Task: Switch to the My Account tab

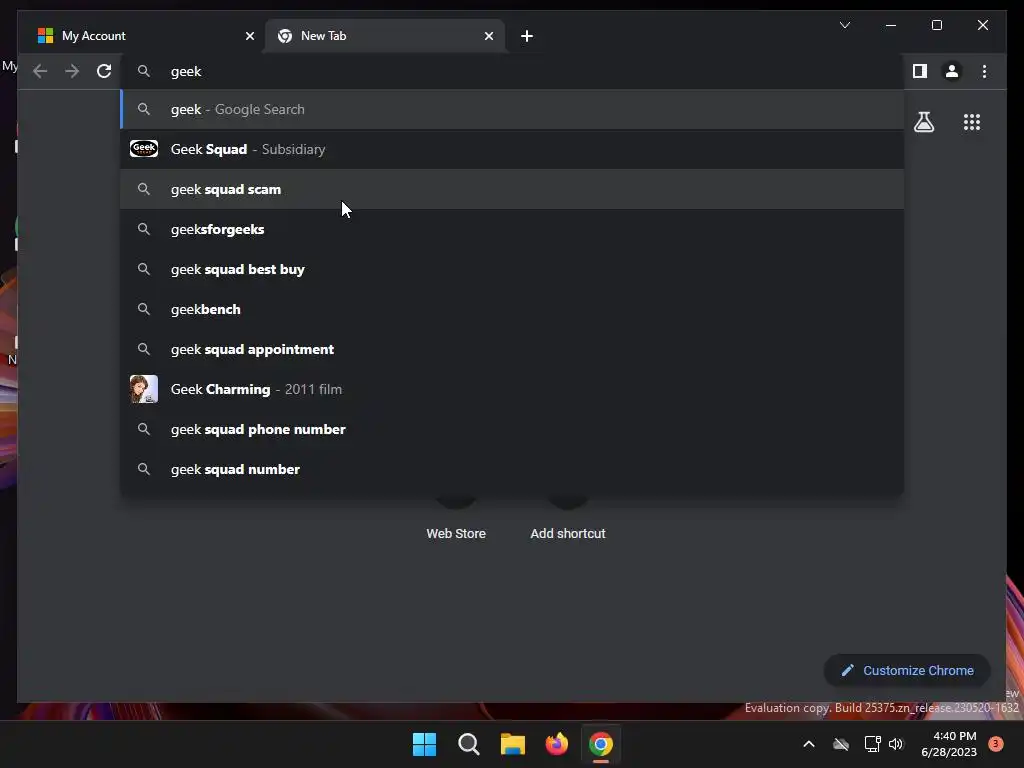Action: click(x=142, y=36)
